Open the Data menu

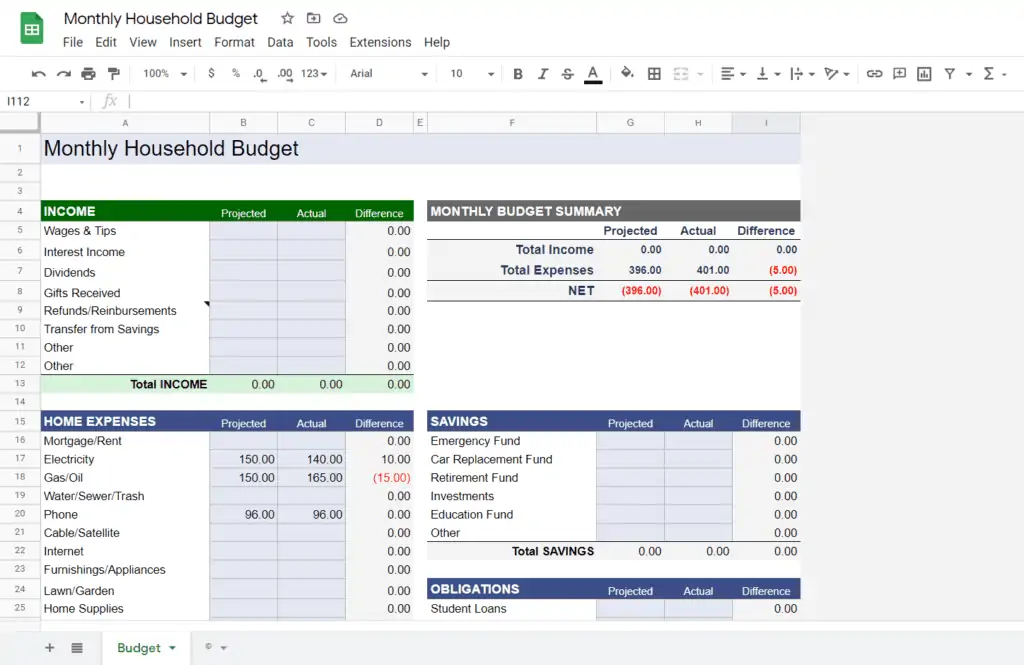280,42
